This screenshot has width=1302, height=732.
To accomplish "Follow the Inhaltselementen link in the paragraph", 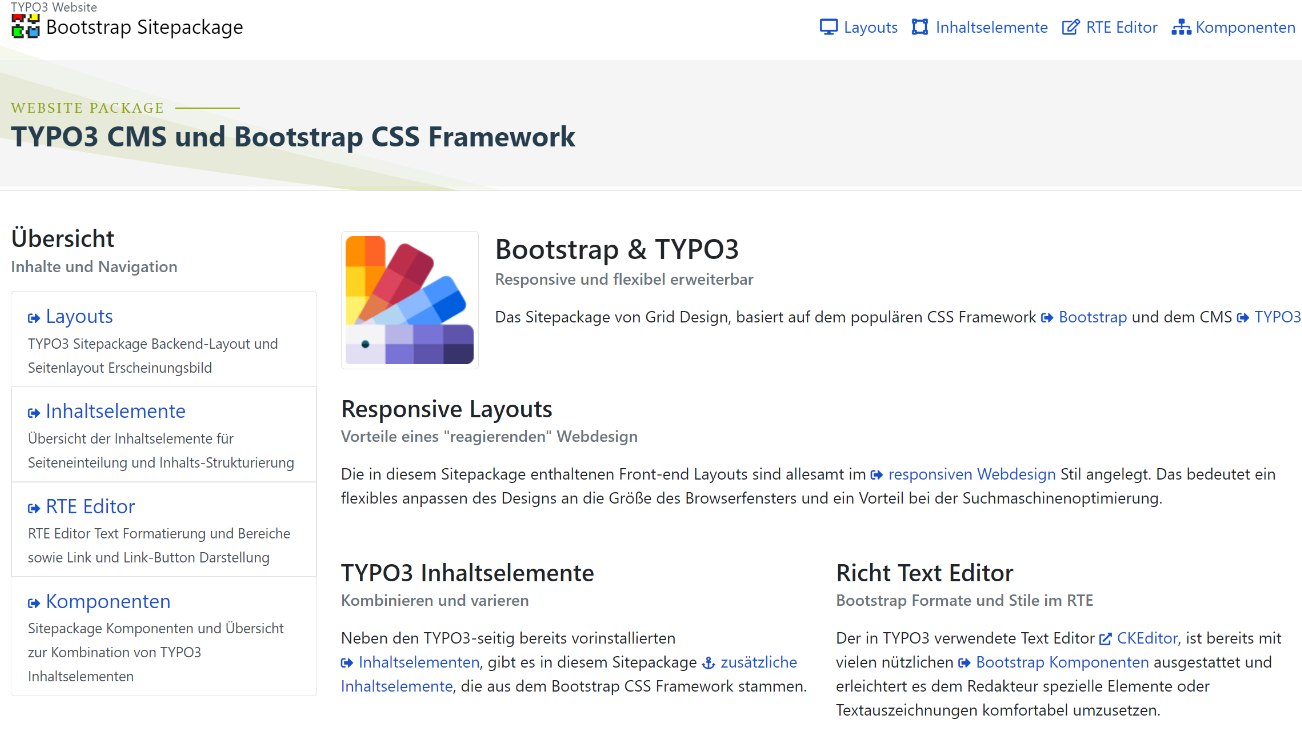I will (419, 662).
